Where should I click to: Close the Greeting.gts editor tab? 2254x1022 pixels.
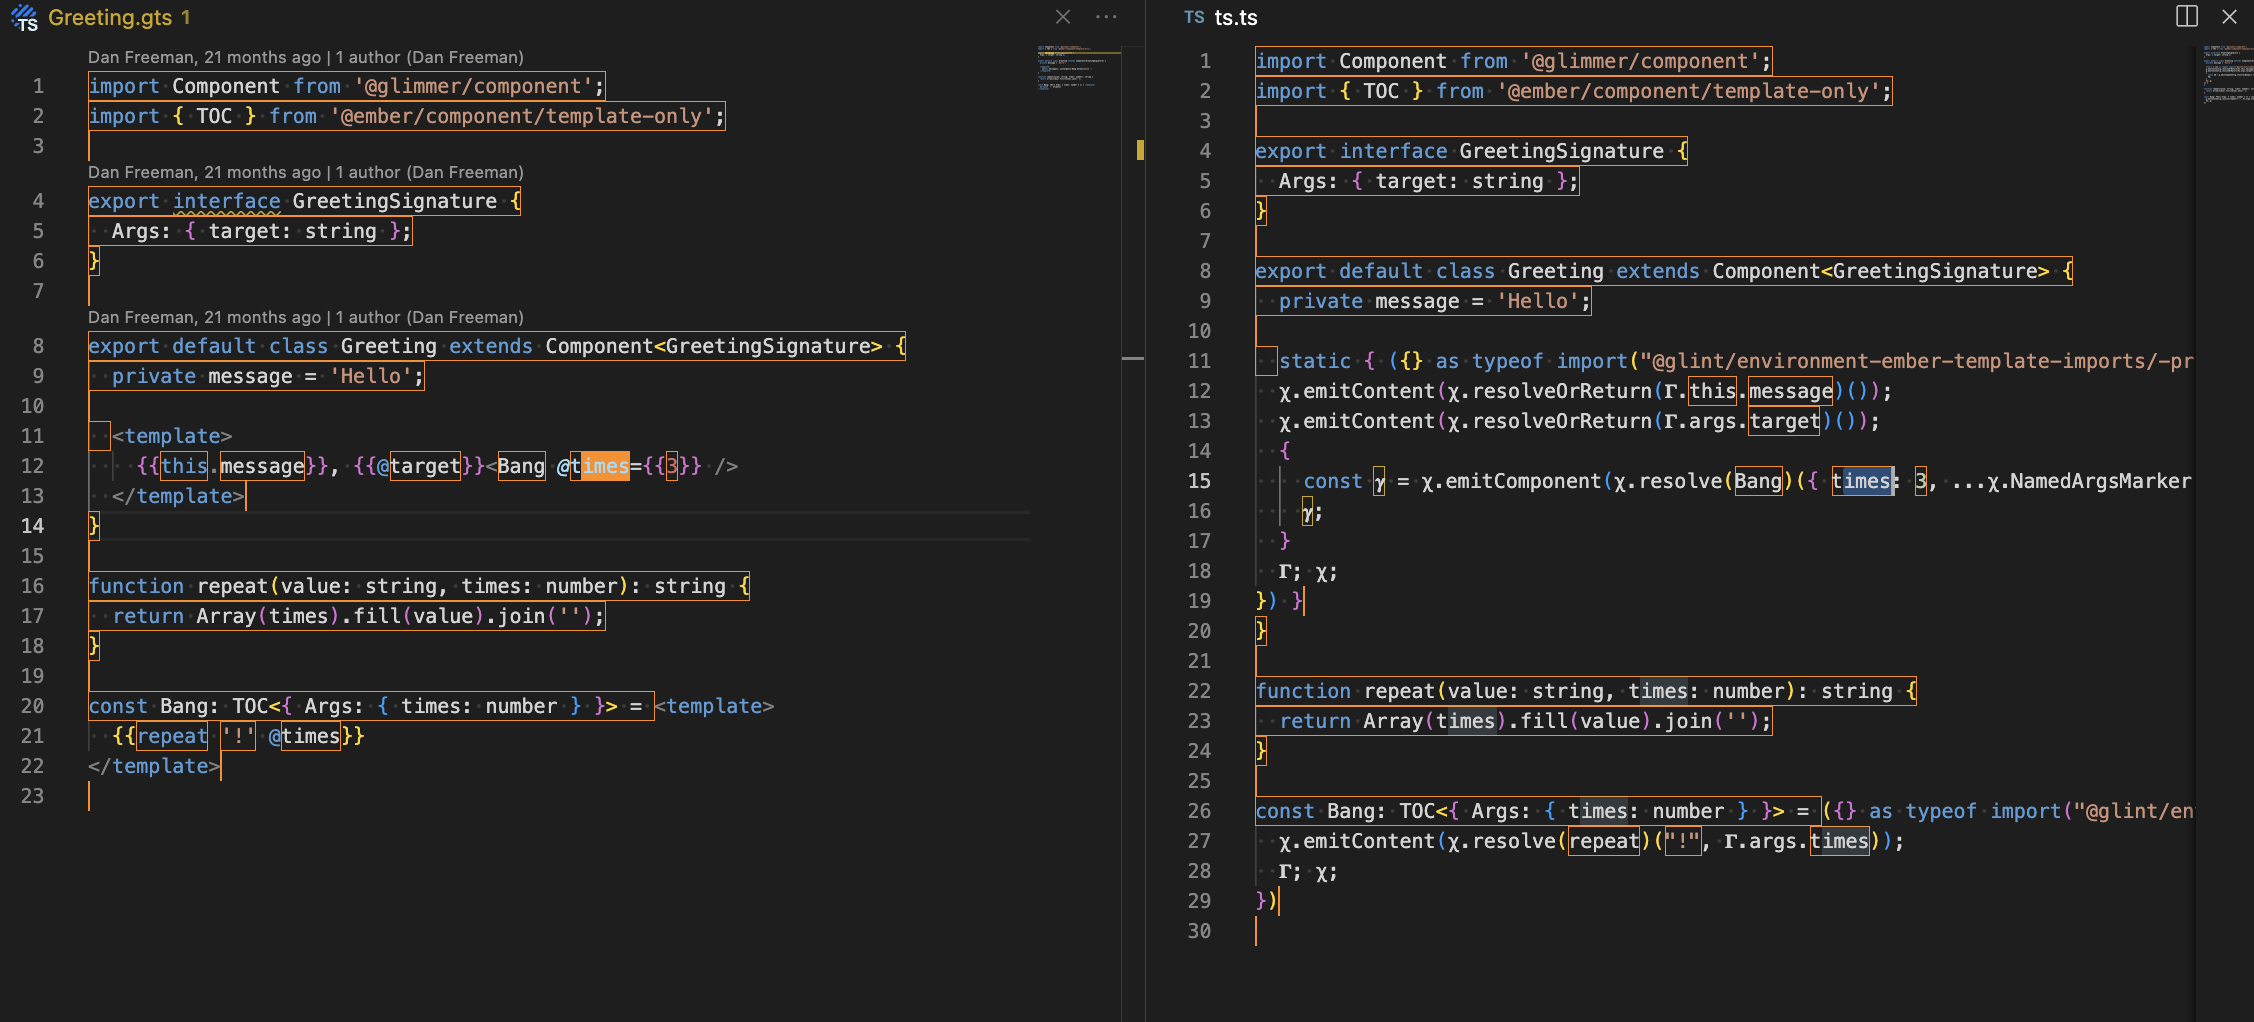pyautogui.click(x=1063, y=17)
